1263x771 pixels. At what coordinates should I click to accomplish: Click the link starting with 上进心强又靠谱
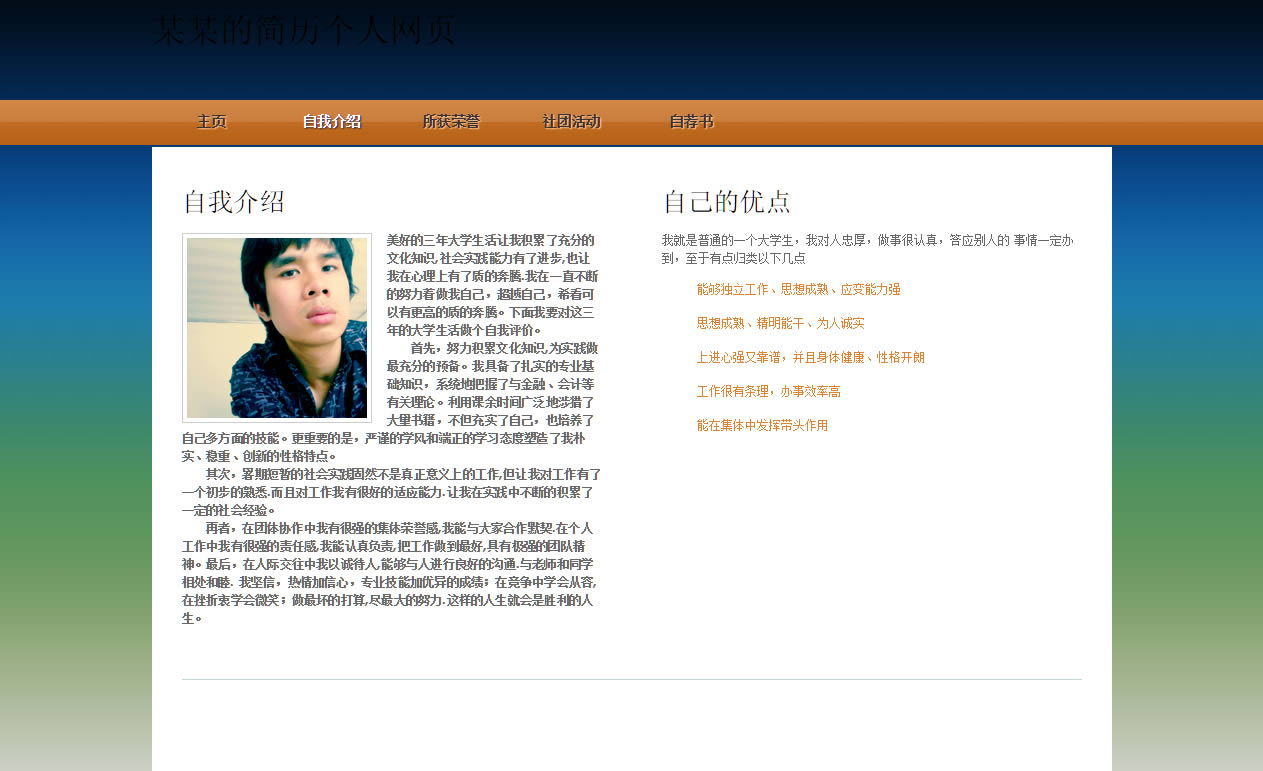click(x=810, y=358)
